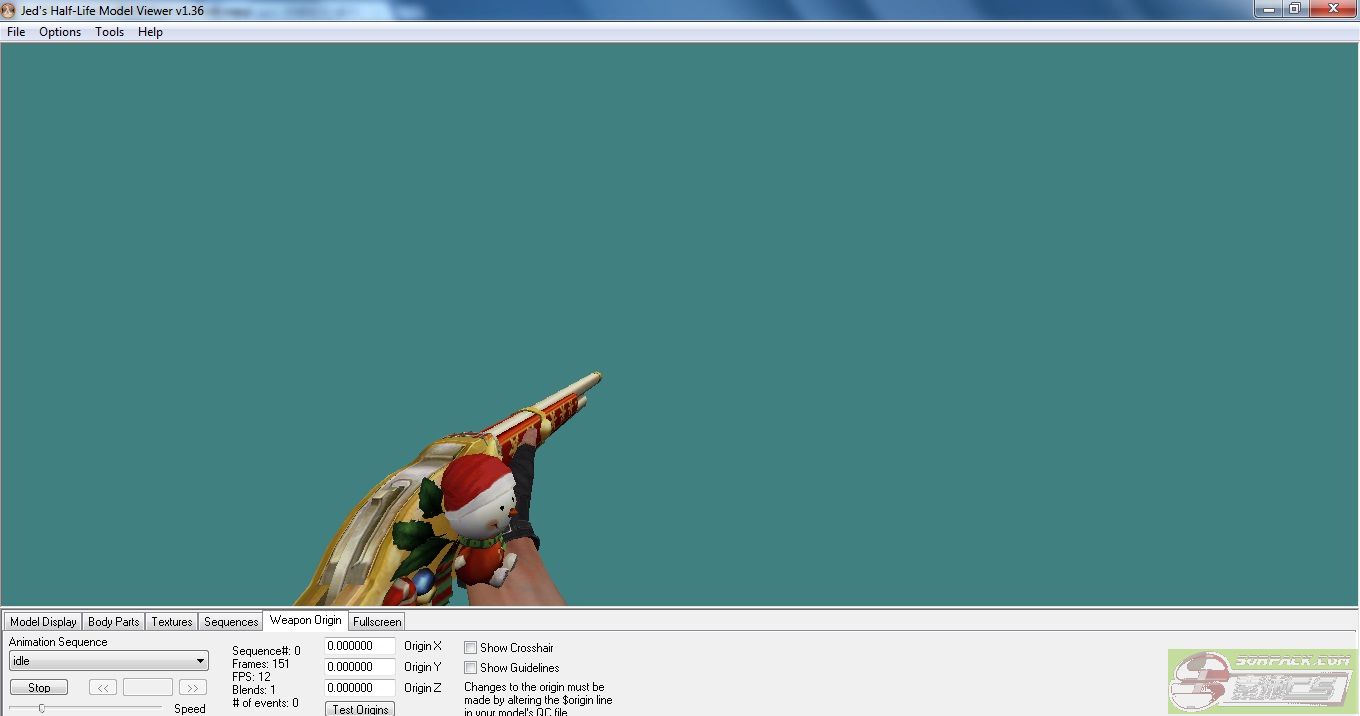The image size is (1360, 716).
Task: Open the File menu
Action: coord(16,32)
